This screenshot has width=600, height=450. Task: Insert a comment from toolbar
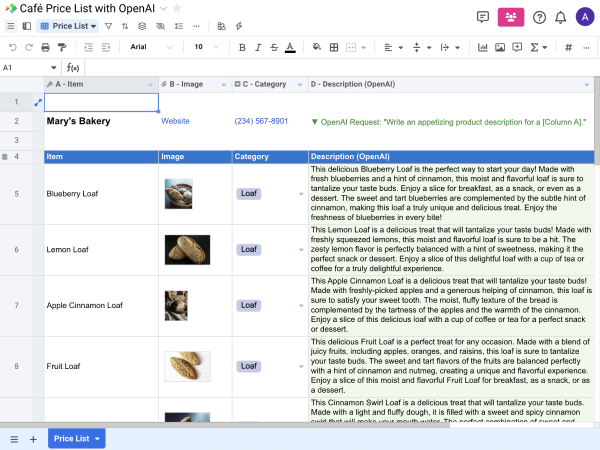pos(517,47)
